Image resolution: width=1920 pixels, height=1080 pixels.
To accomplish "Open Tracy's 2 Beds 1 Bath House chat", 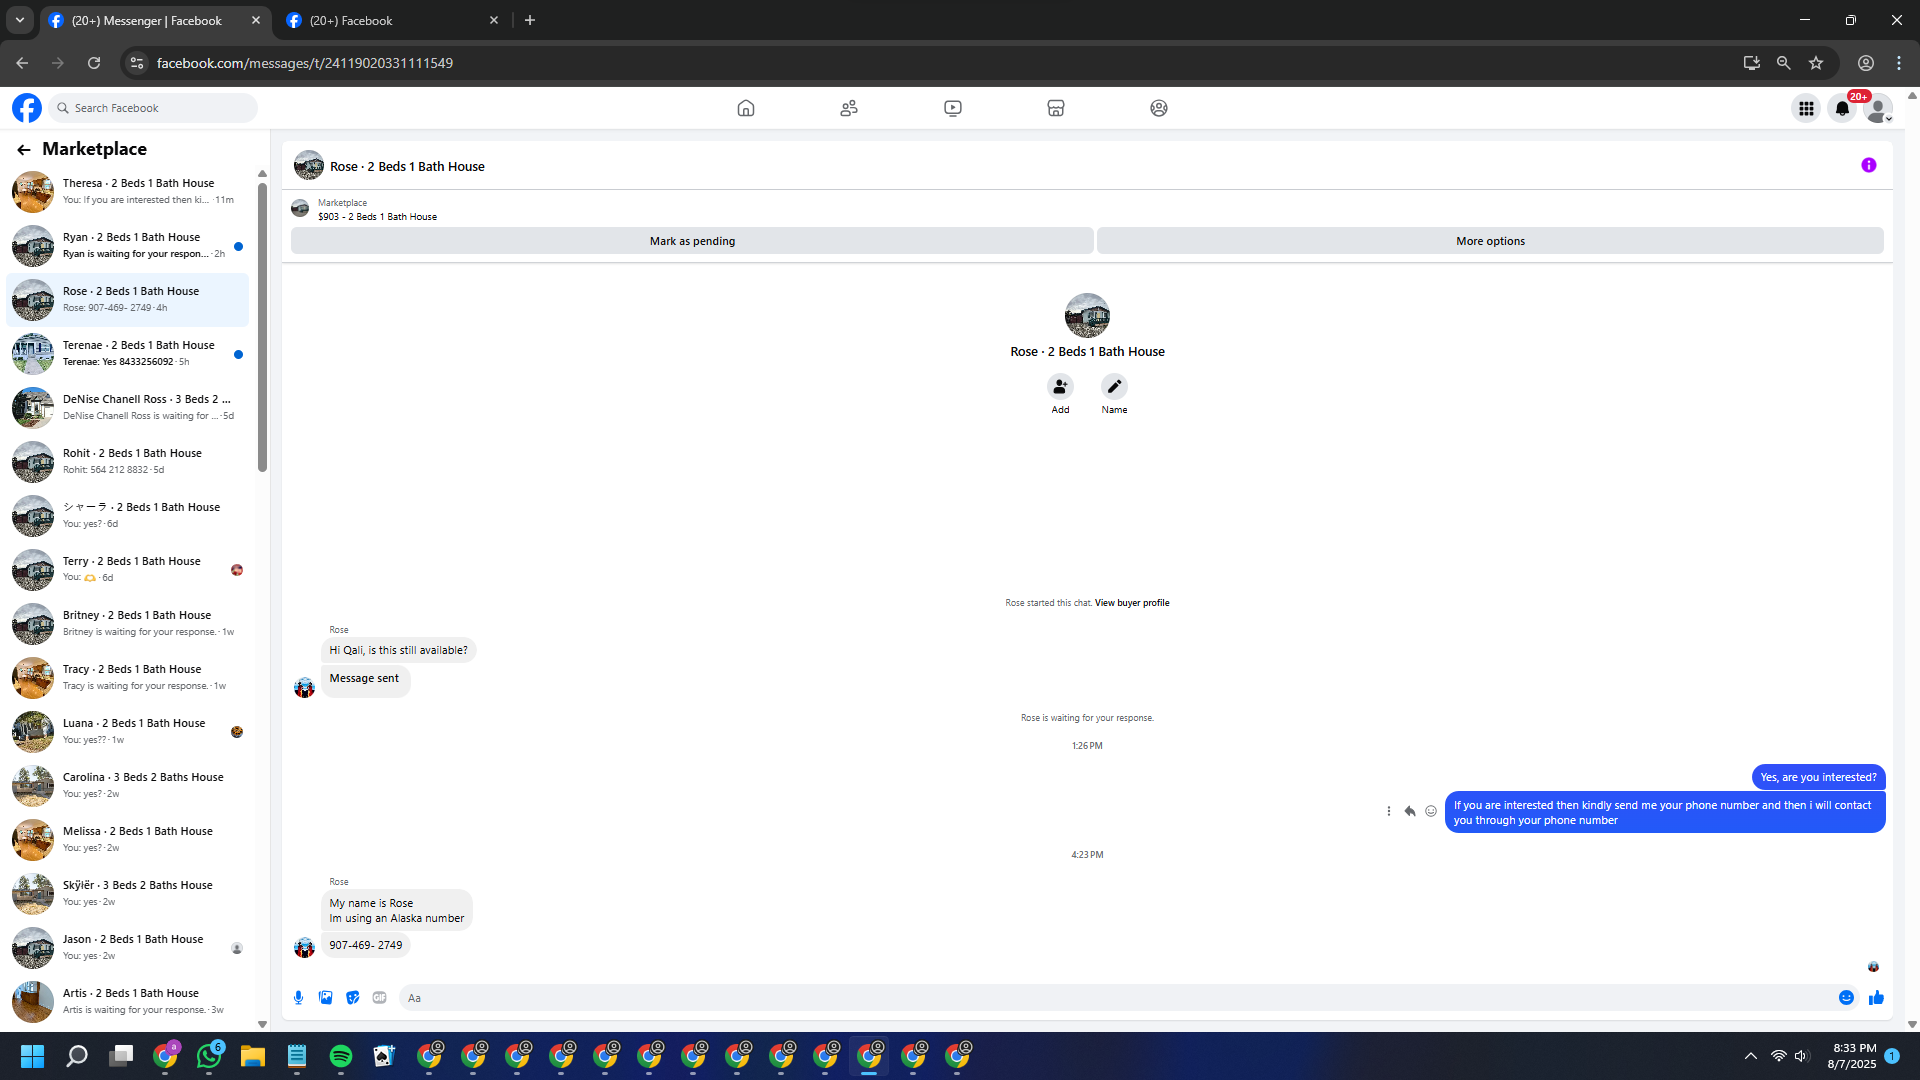I will pyautogui.click(x=128, y=678).
